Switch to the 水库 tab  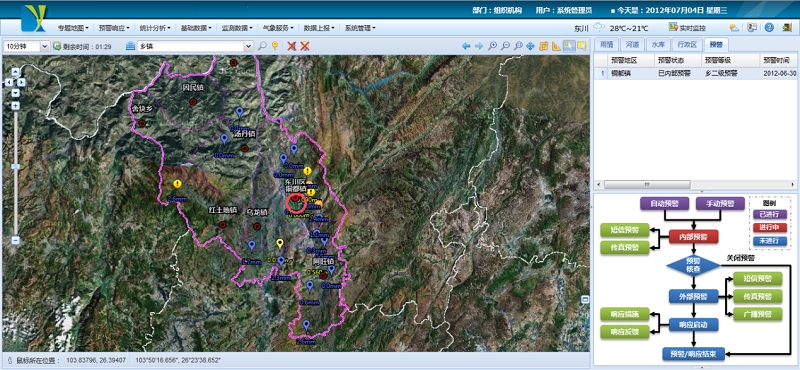tap(658, 44)
